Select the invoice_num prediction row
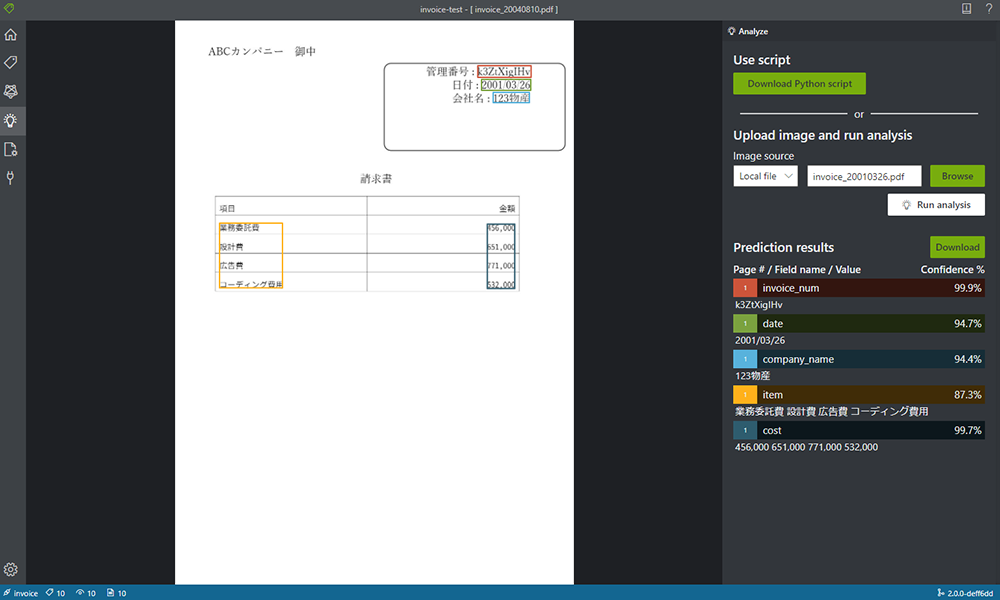1000x600 pixels. [858, 288]
